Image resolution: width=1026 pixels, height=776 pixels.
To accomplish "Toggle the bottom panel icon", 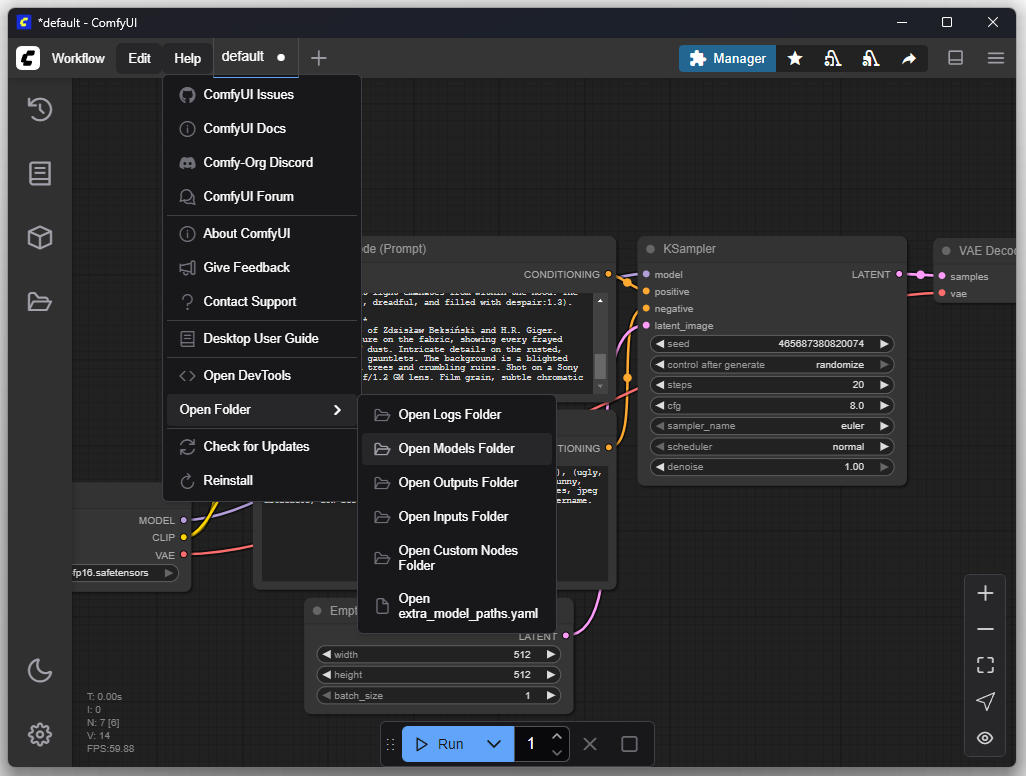I will (x=955, y=59).
